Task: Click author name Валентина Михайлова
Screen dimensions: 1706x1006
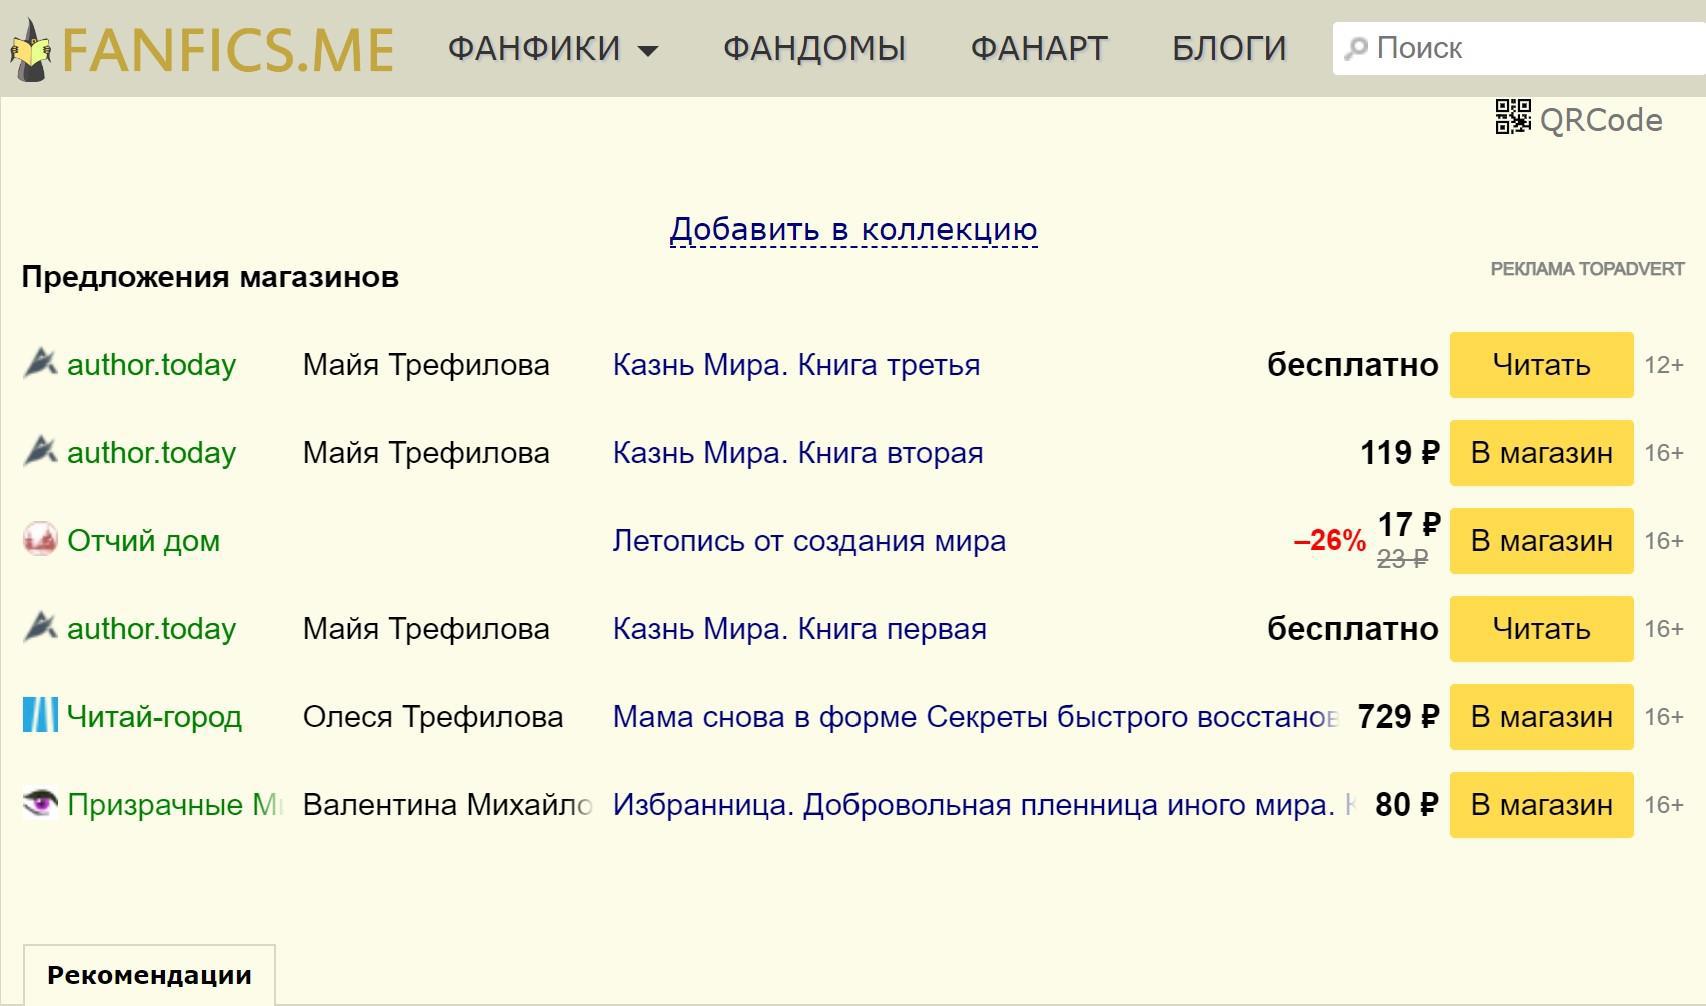Action: (448, 805)
